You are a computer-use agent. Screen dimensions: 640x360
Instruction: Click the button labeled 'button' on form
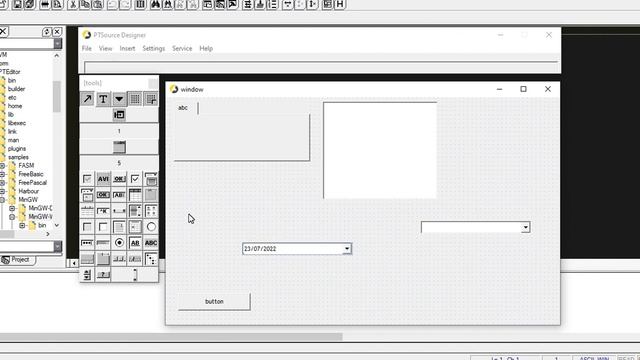point(214,302)
